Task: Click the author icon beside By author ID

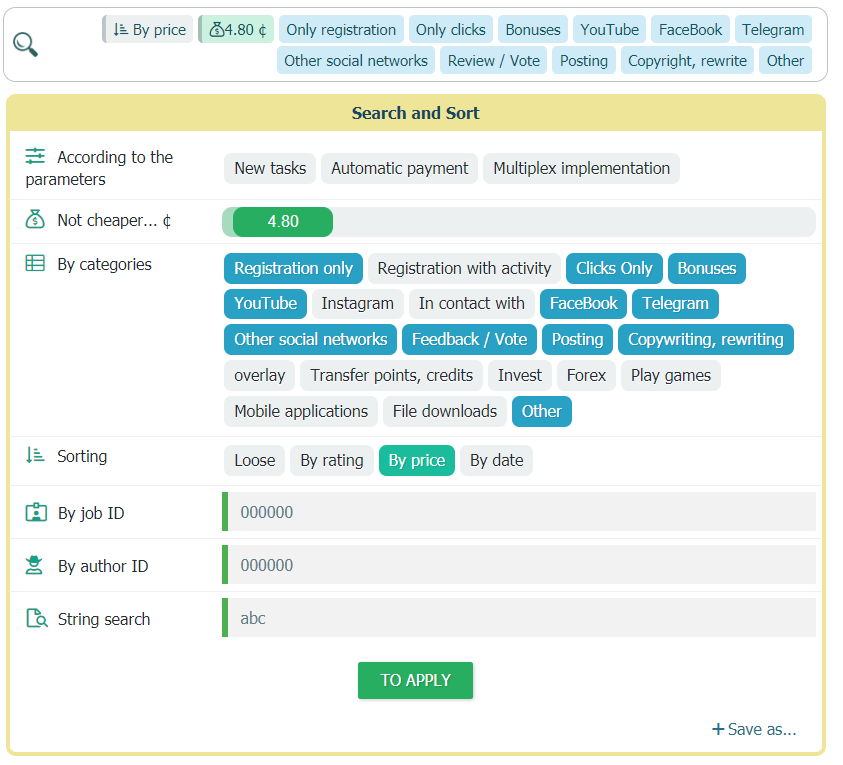Action: pyautogui.click(x=34, y=565)
